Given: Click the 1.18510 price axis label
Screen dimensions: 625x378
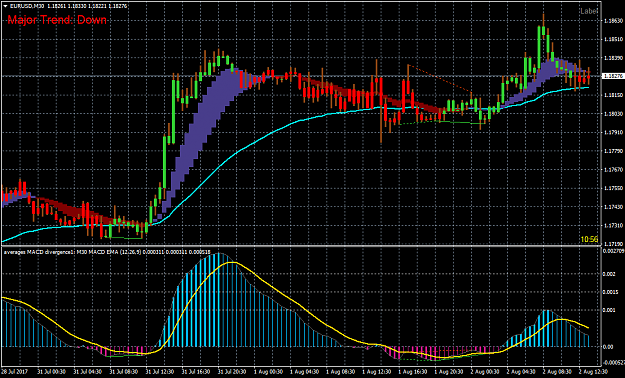Looking at the screenshot, I should point(613,39).
